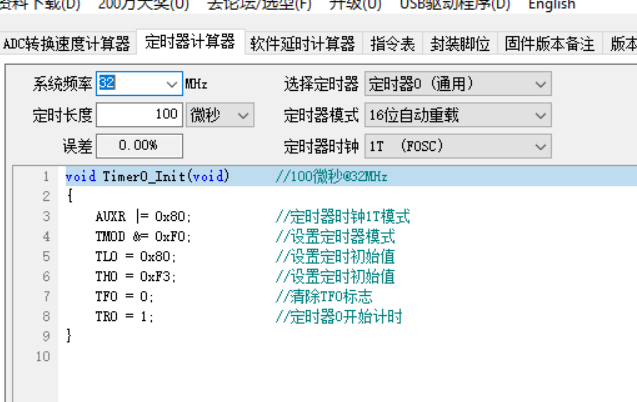This screenshot has height=402, width=637.
Task: Switch language via English menu
Action: 551,5
